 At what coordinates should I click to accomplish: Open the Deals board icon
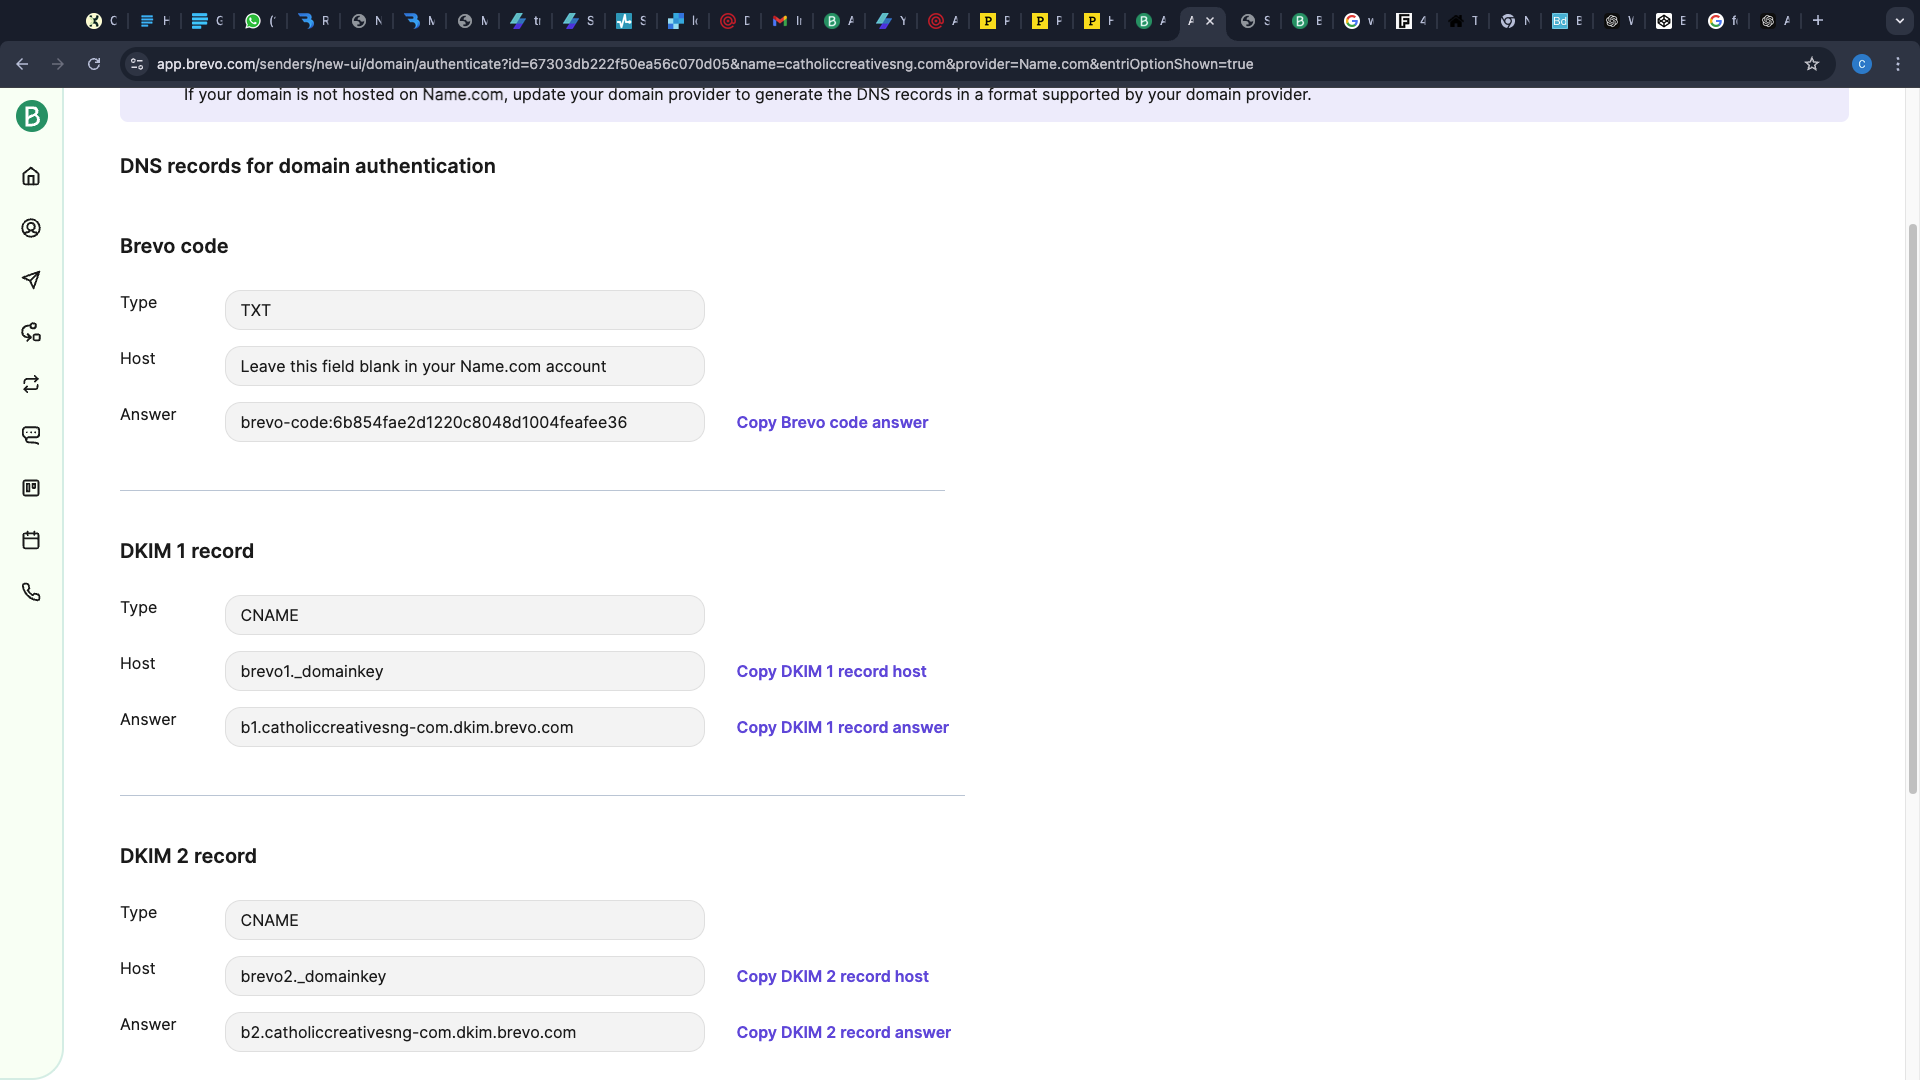31,488
